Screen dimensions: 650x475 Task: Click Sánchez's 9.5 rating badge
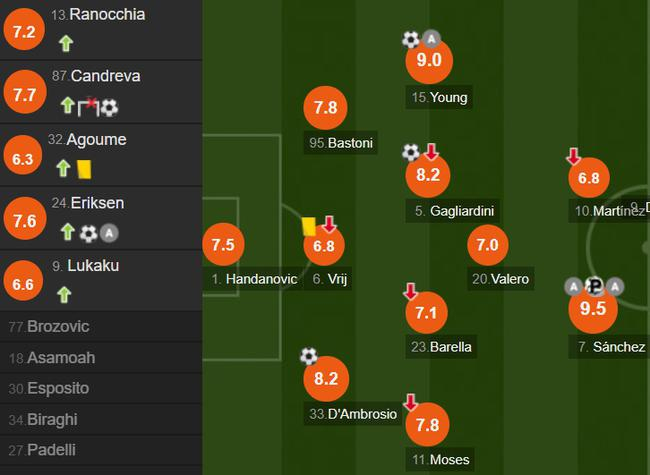click(x=593, y=309)
